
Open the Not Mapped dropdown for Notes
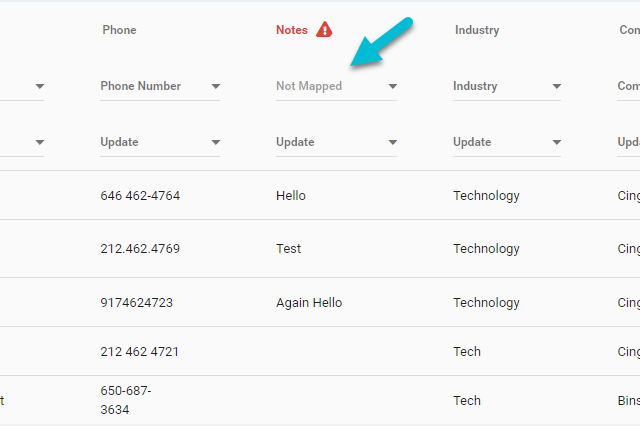tap(336, 86)
